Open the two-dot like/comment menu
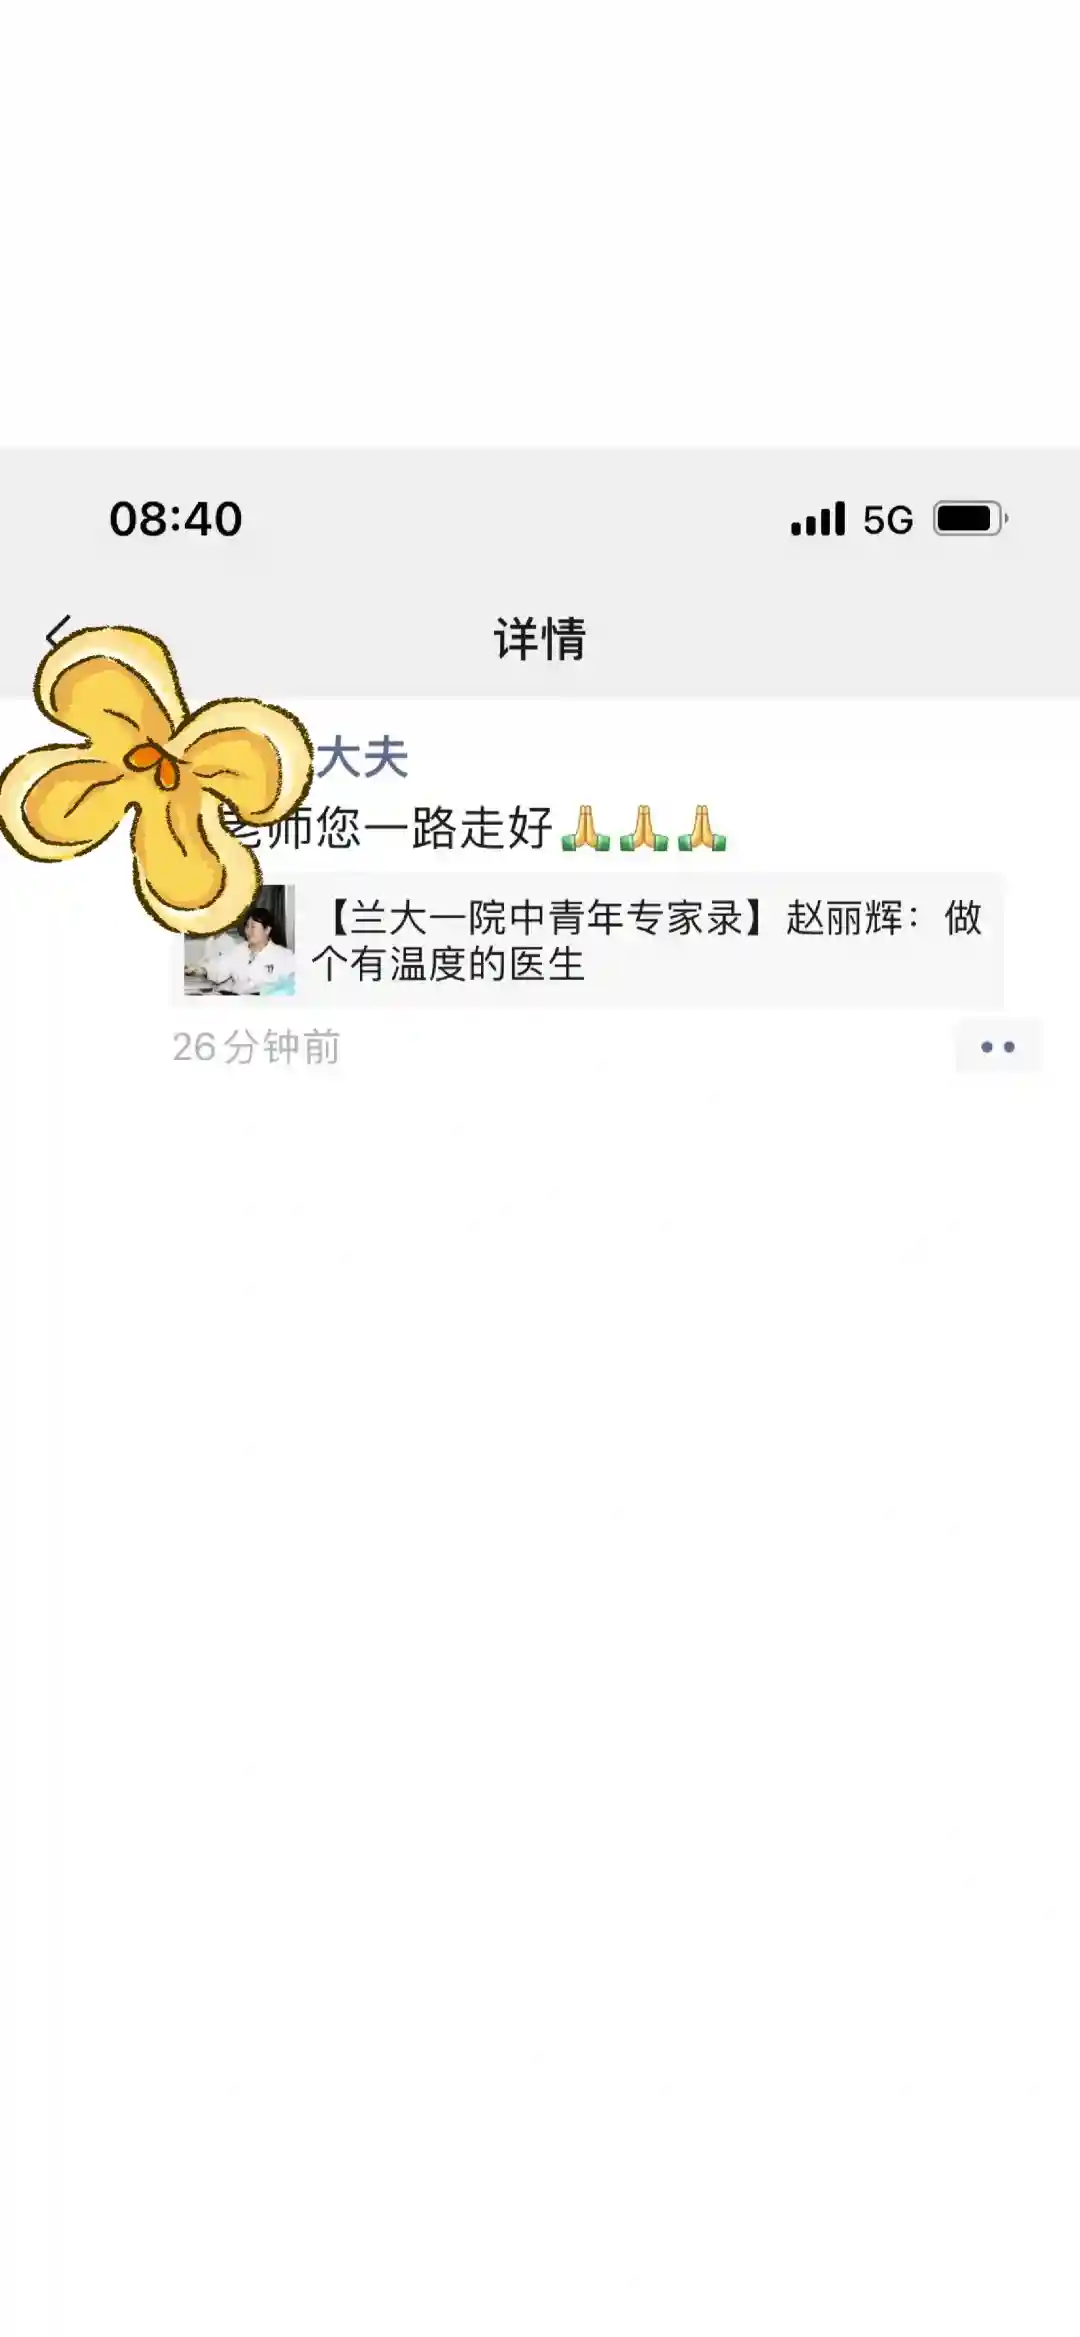Viewport: 1080px width, 2337px height. point(998,1047)
